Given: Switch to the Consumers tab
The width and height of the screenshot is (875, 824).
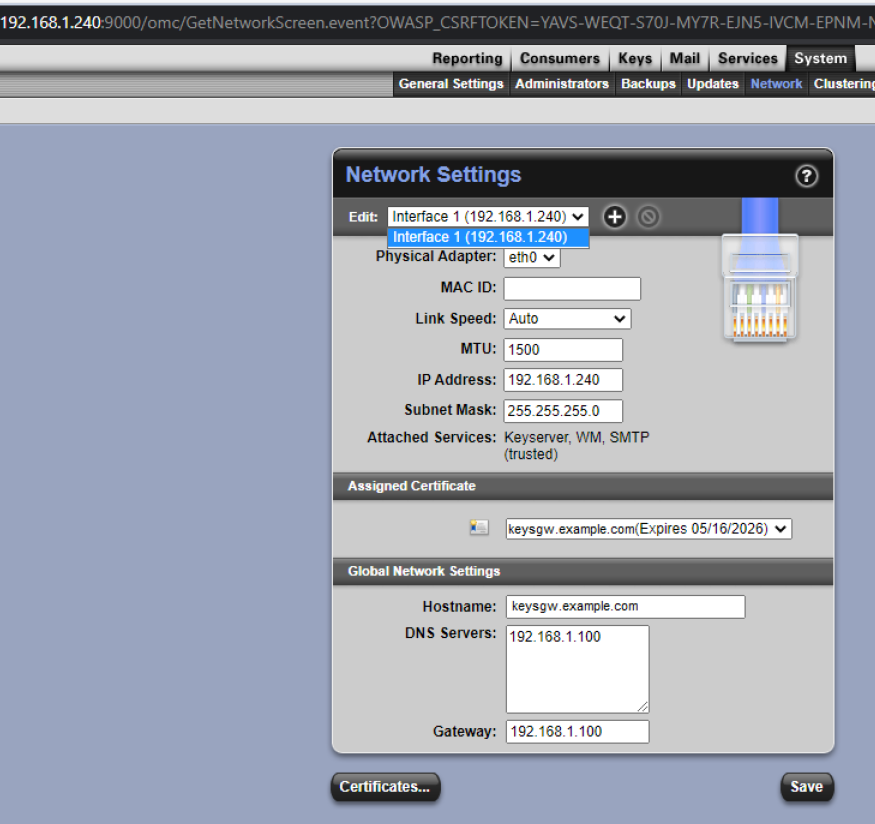Looking at the screenshot, I should [x=560, y=59].
